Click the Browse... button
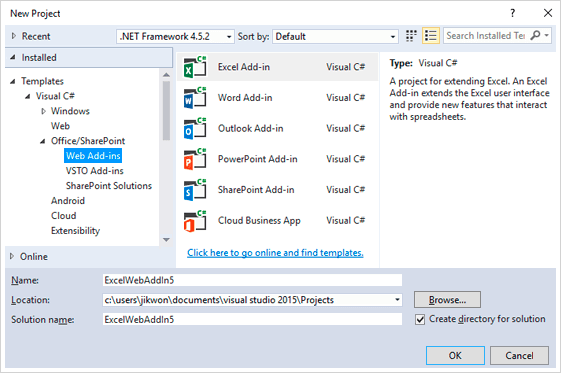This screenshot has width=561, height=373. [447, 300]
